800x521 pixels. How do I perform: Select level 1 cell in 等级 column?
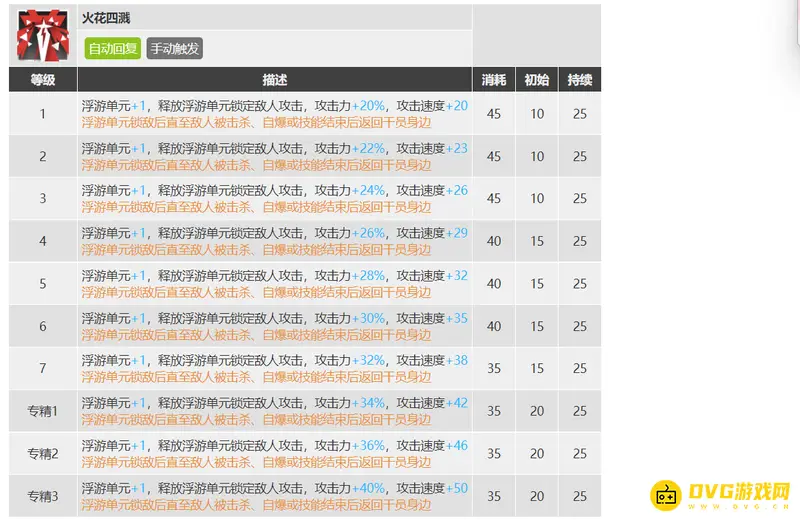pyautogui.click(x=43, y=114)
